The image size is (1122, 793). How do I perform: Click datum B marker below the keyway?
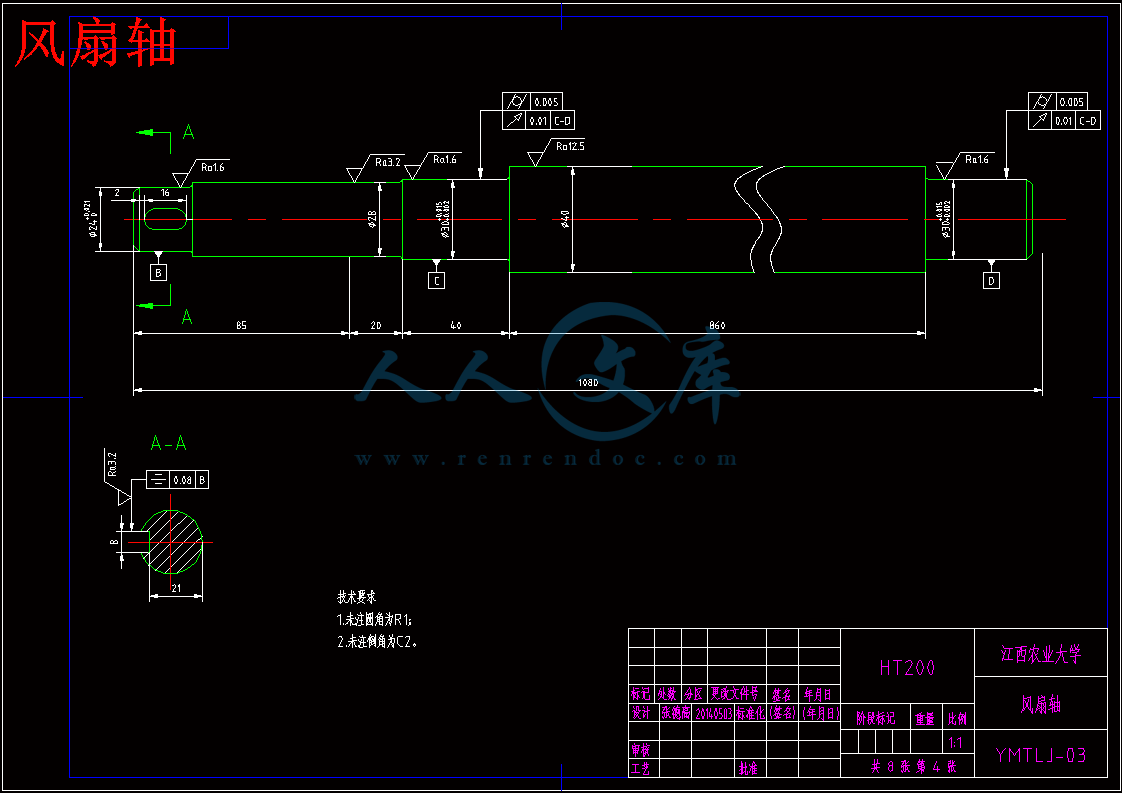[158, 272]
